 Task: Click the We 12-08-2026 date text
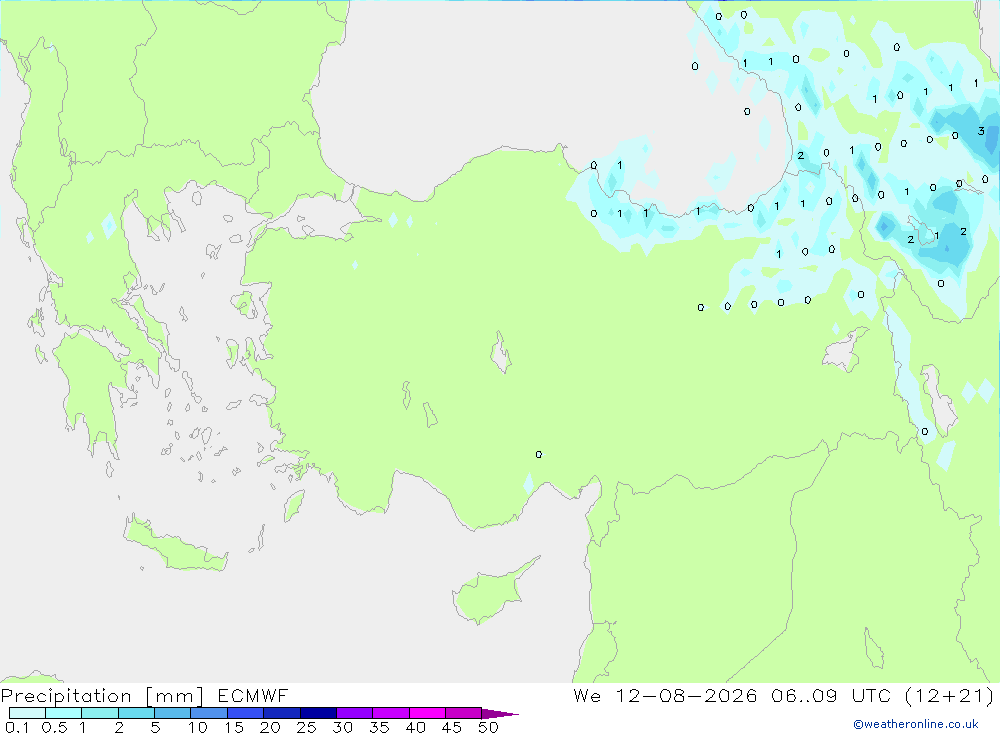click(665, 695)
